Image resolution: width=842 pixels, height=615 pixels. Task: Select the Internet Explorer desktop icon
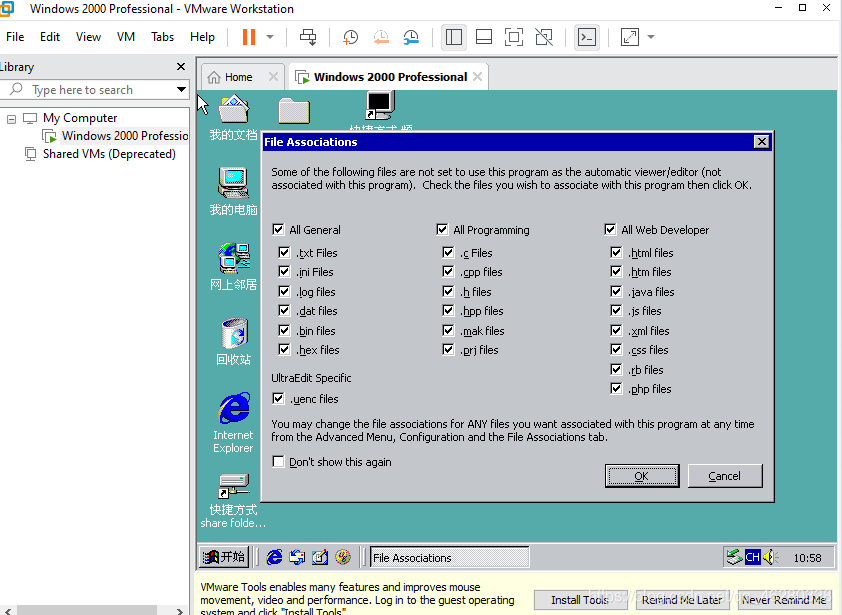(x=233, y=423)
